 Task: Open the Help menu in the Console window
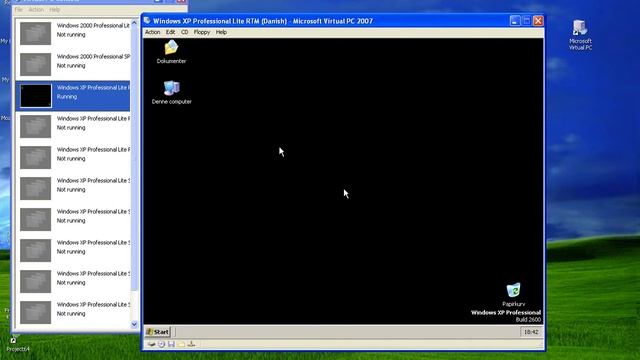click(x=54, y=9)
